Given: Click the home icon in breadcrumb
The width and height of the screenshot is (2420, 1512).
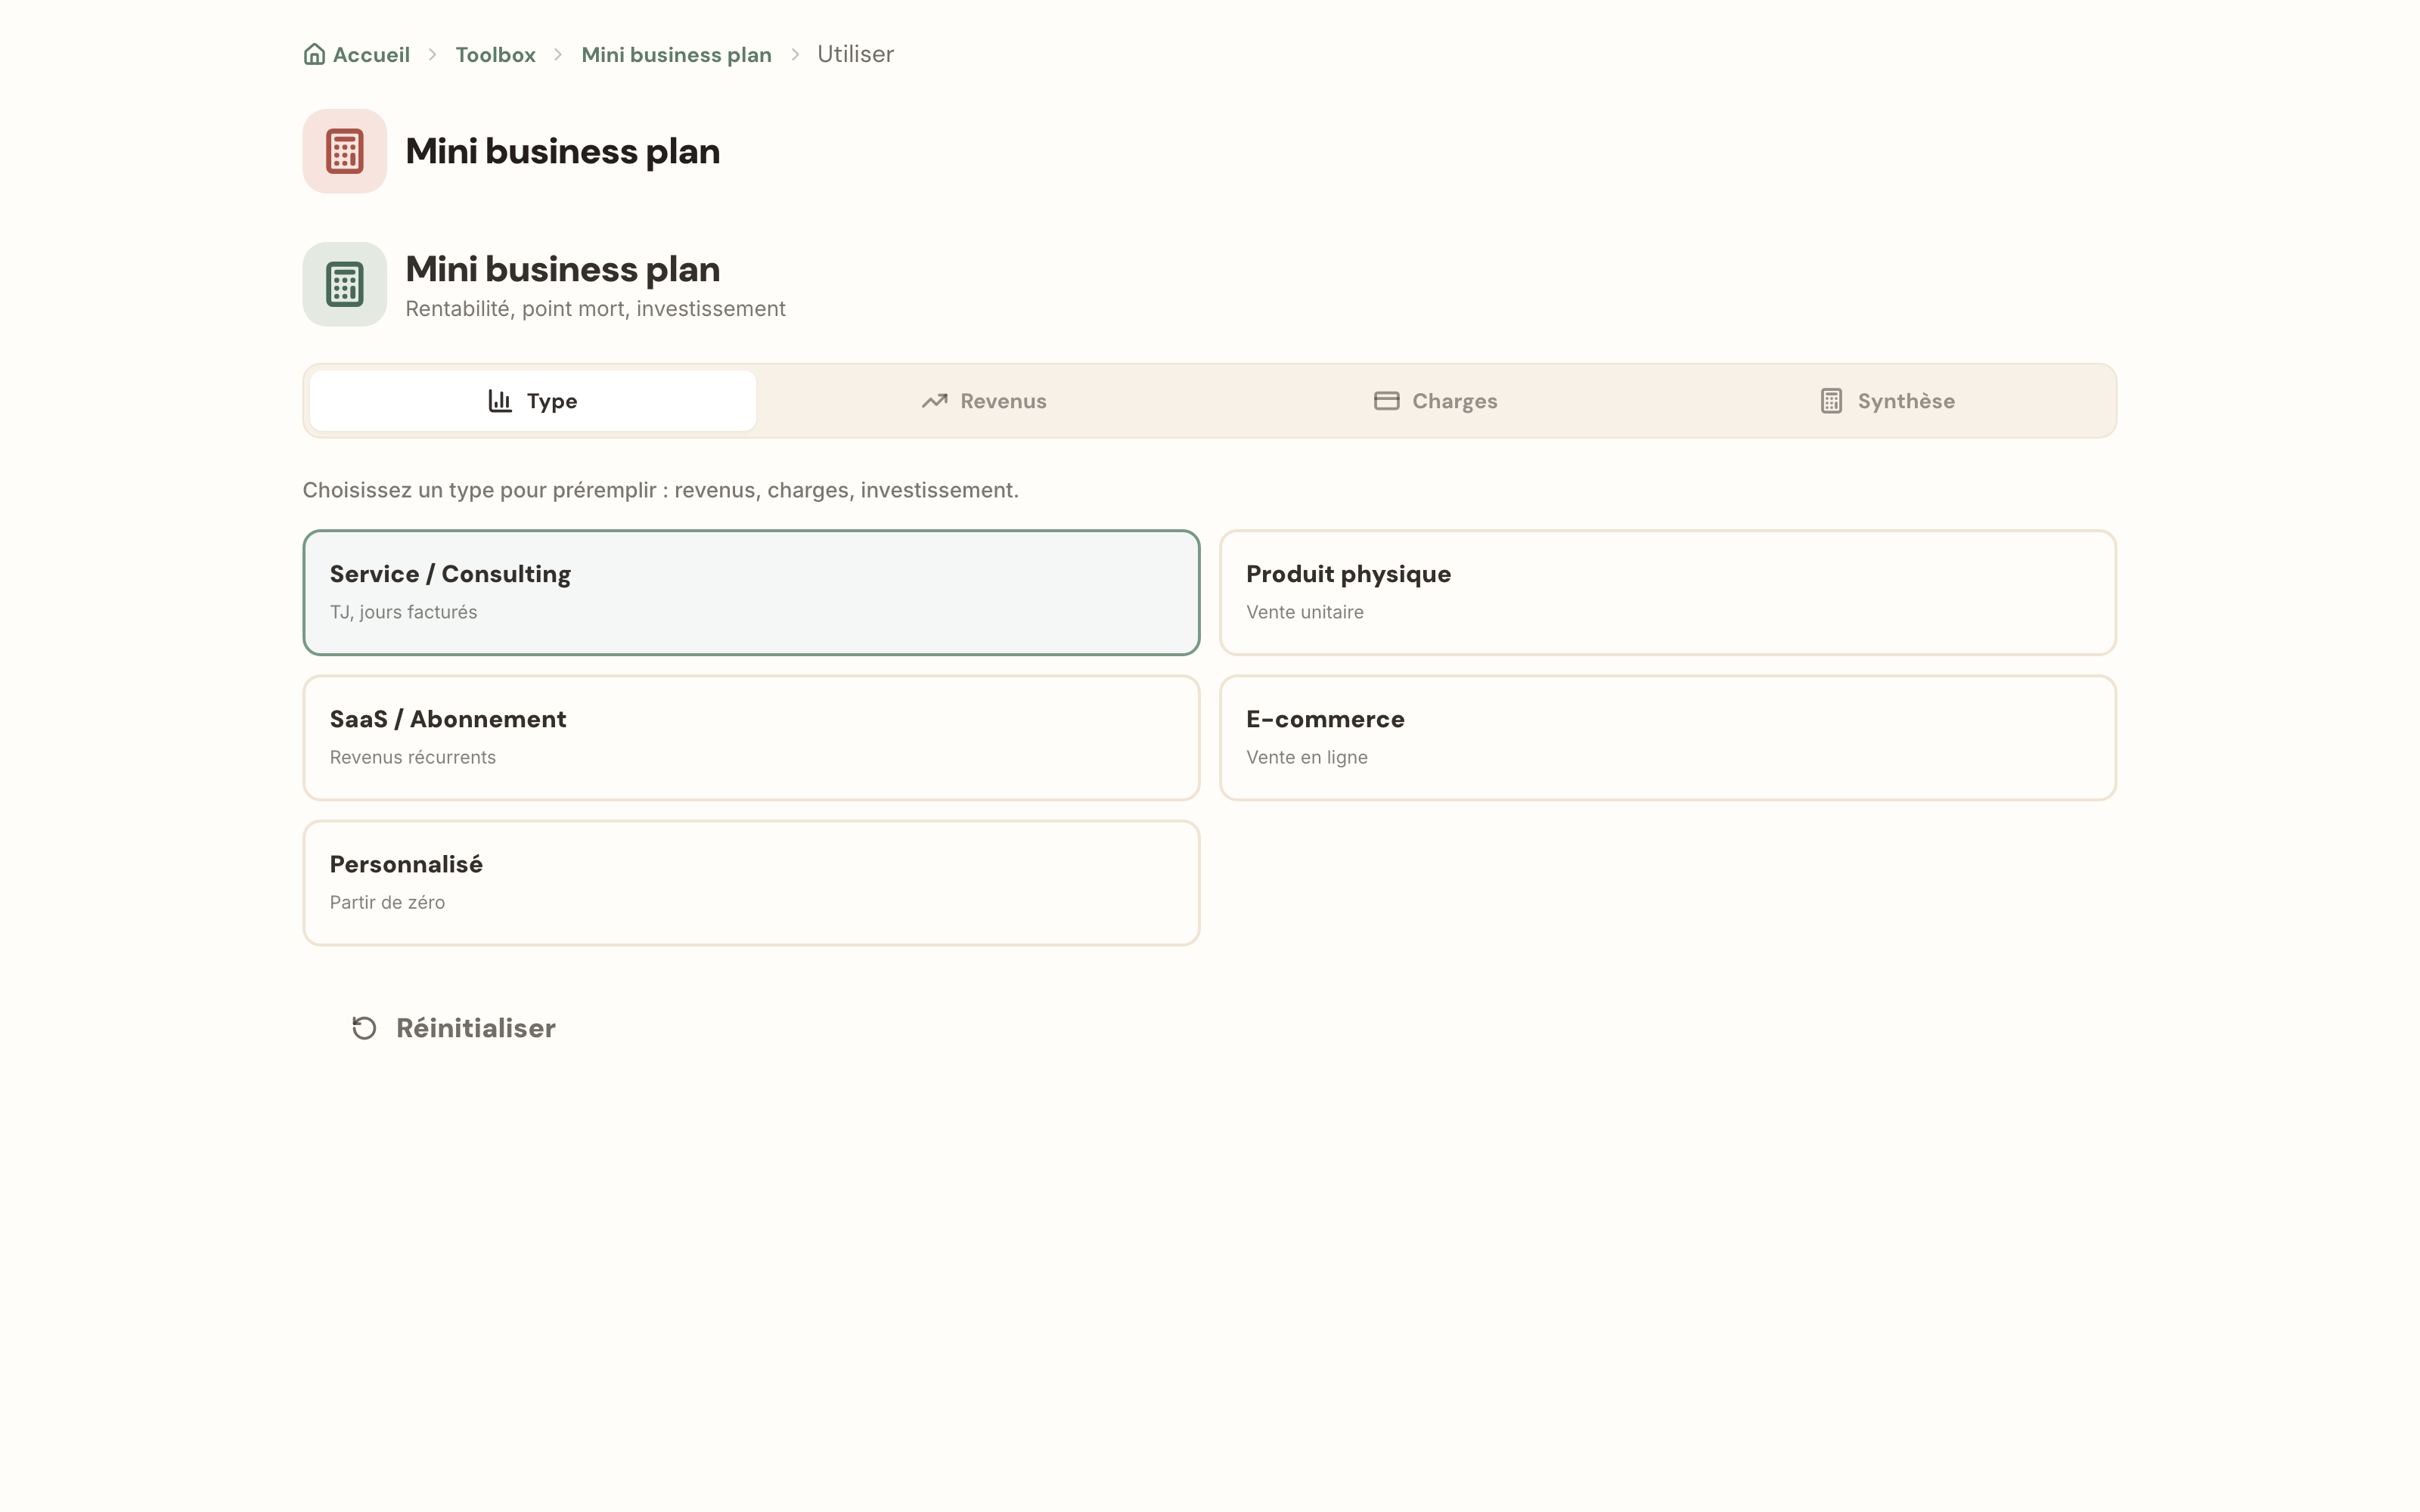Looking at the screenshot, I should pyautogui.click(x=314, y=54).
